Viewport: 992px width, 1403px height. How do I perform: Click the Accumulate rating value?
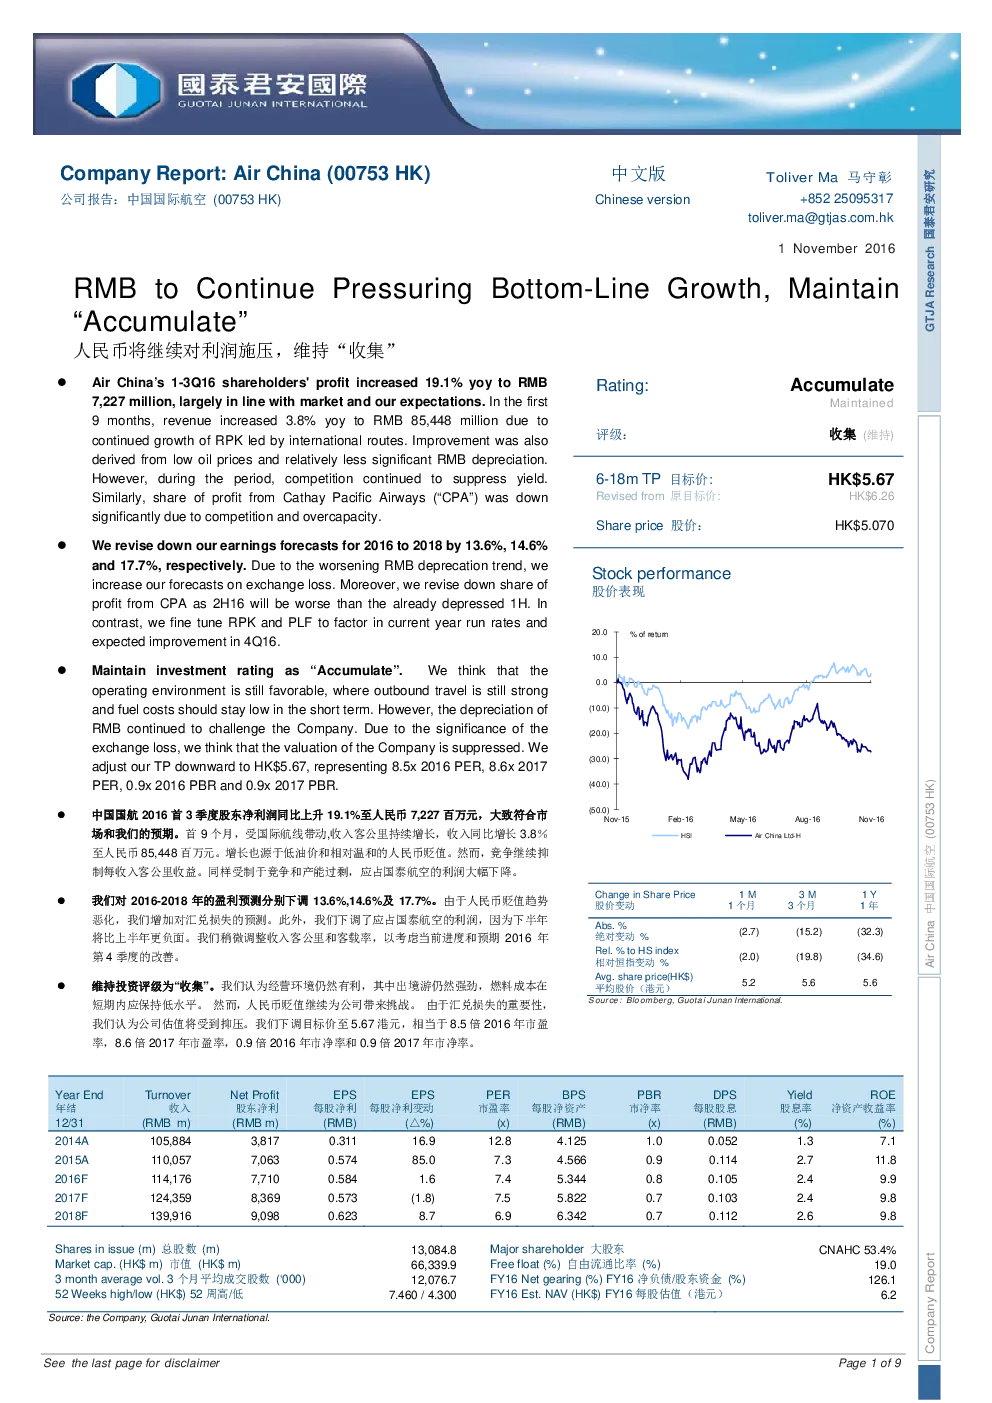842,386
